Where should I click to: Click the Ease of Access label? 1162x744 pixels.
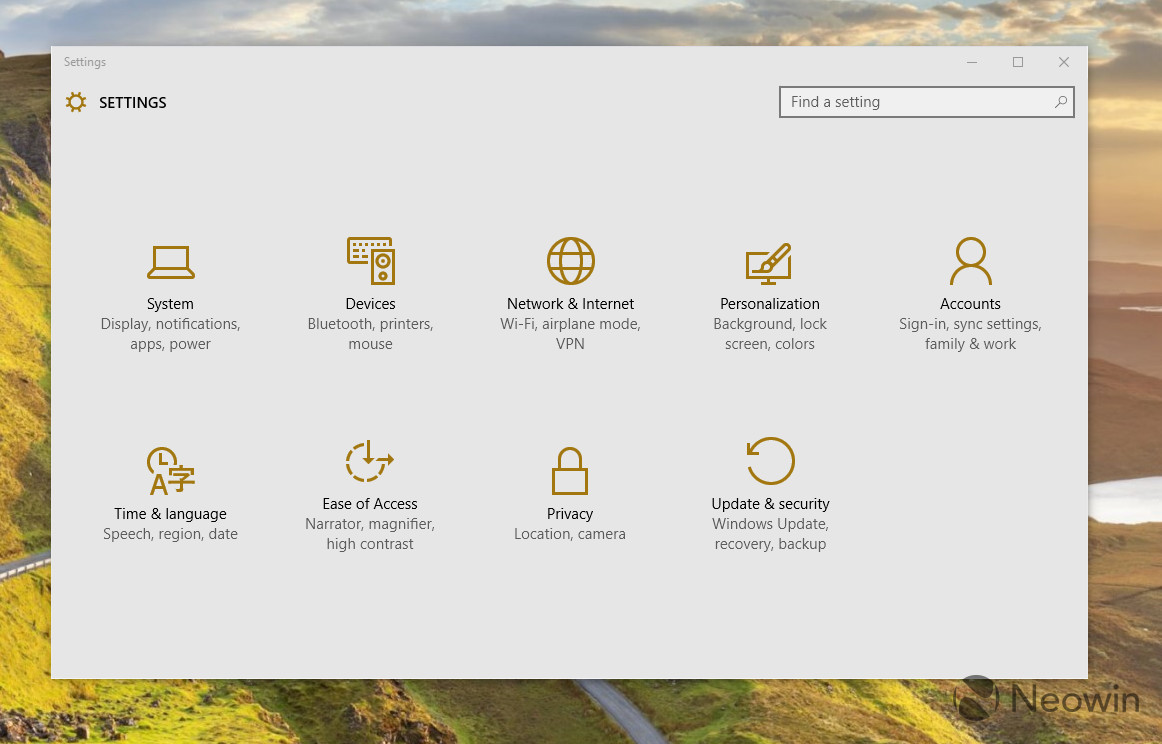pyautogui.click(x=370, y=504)
